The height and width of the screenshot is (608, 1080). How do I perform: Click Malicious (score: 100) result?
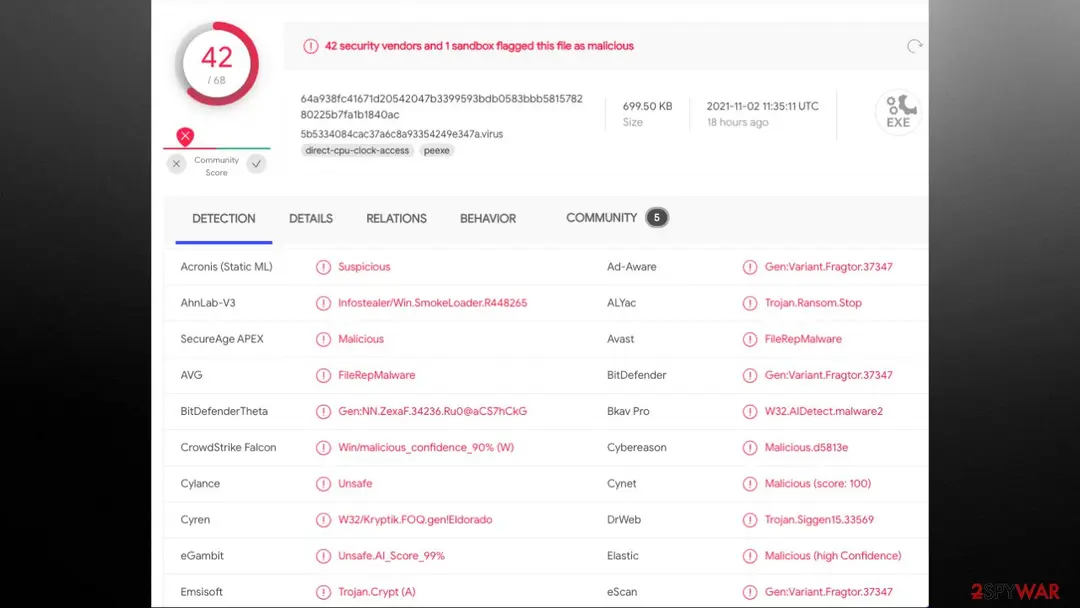click(x=818, y=483)
